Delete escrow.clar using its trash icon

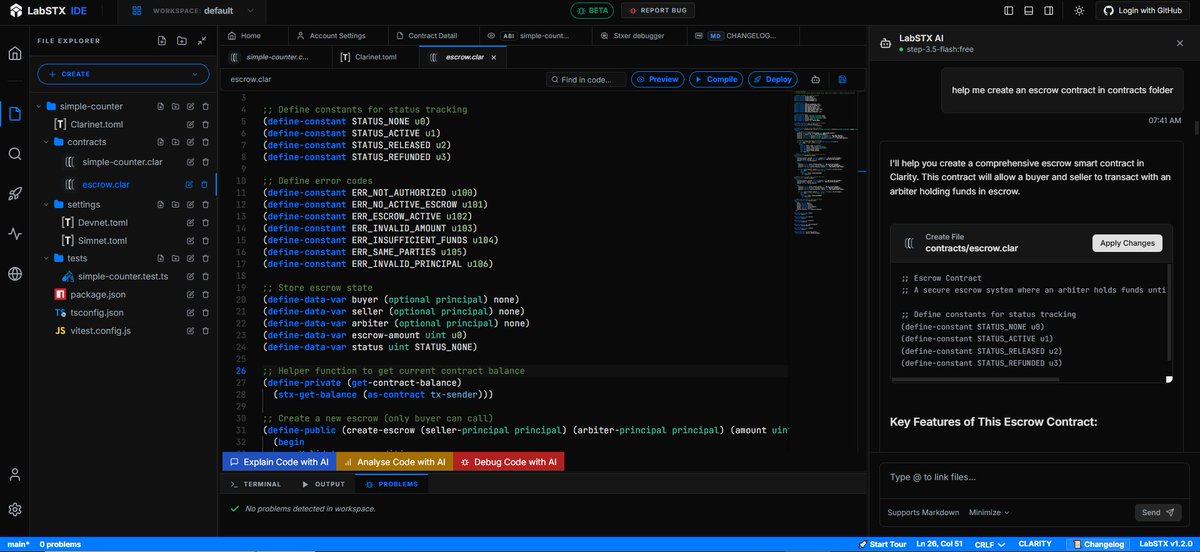205,184
